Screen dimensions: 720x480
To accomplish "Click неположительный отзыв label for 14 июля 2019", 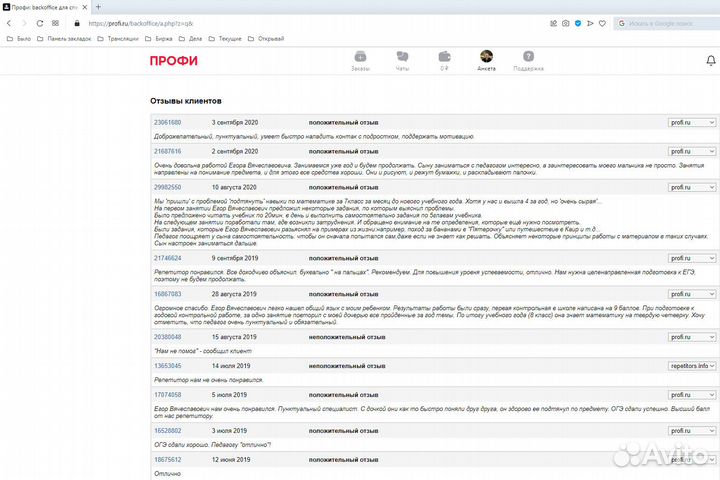I will tap(347, 366).
